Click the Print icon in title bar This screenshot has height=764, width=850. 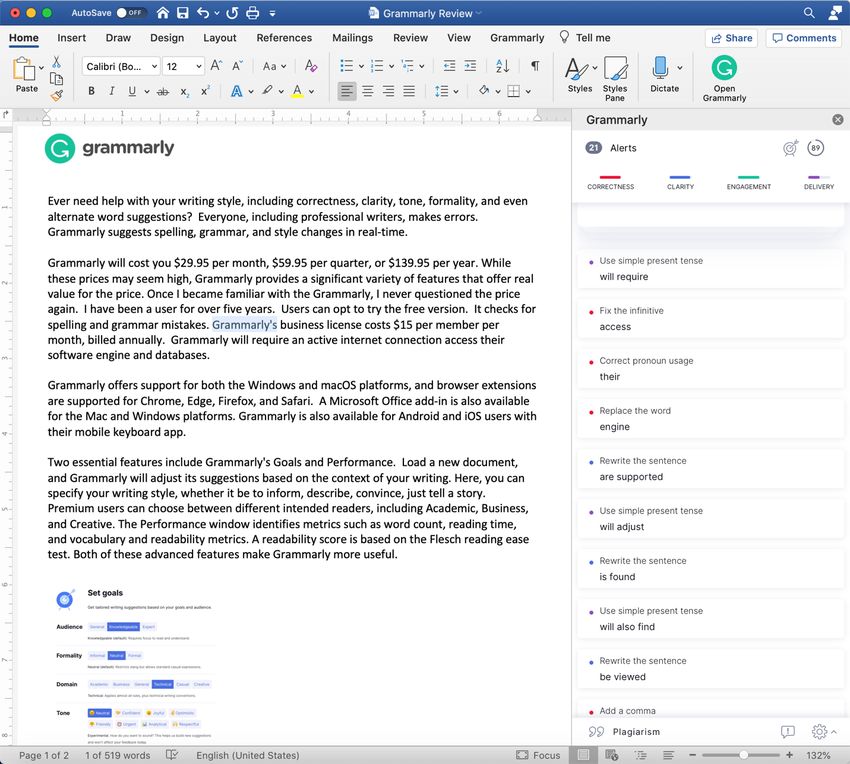tap(253, 12)
